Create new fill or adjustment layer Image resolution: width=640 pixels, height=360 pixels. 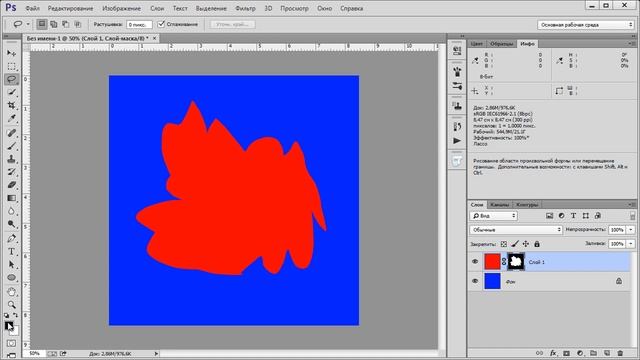(x=580, y=353)
